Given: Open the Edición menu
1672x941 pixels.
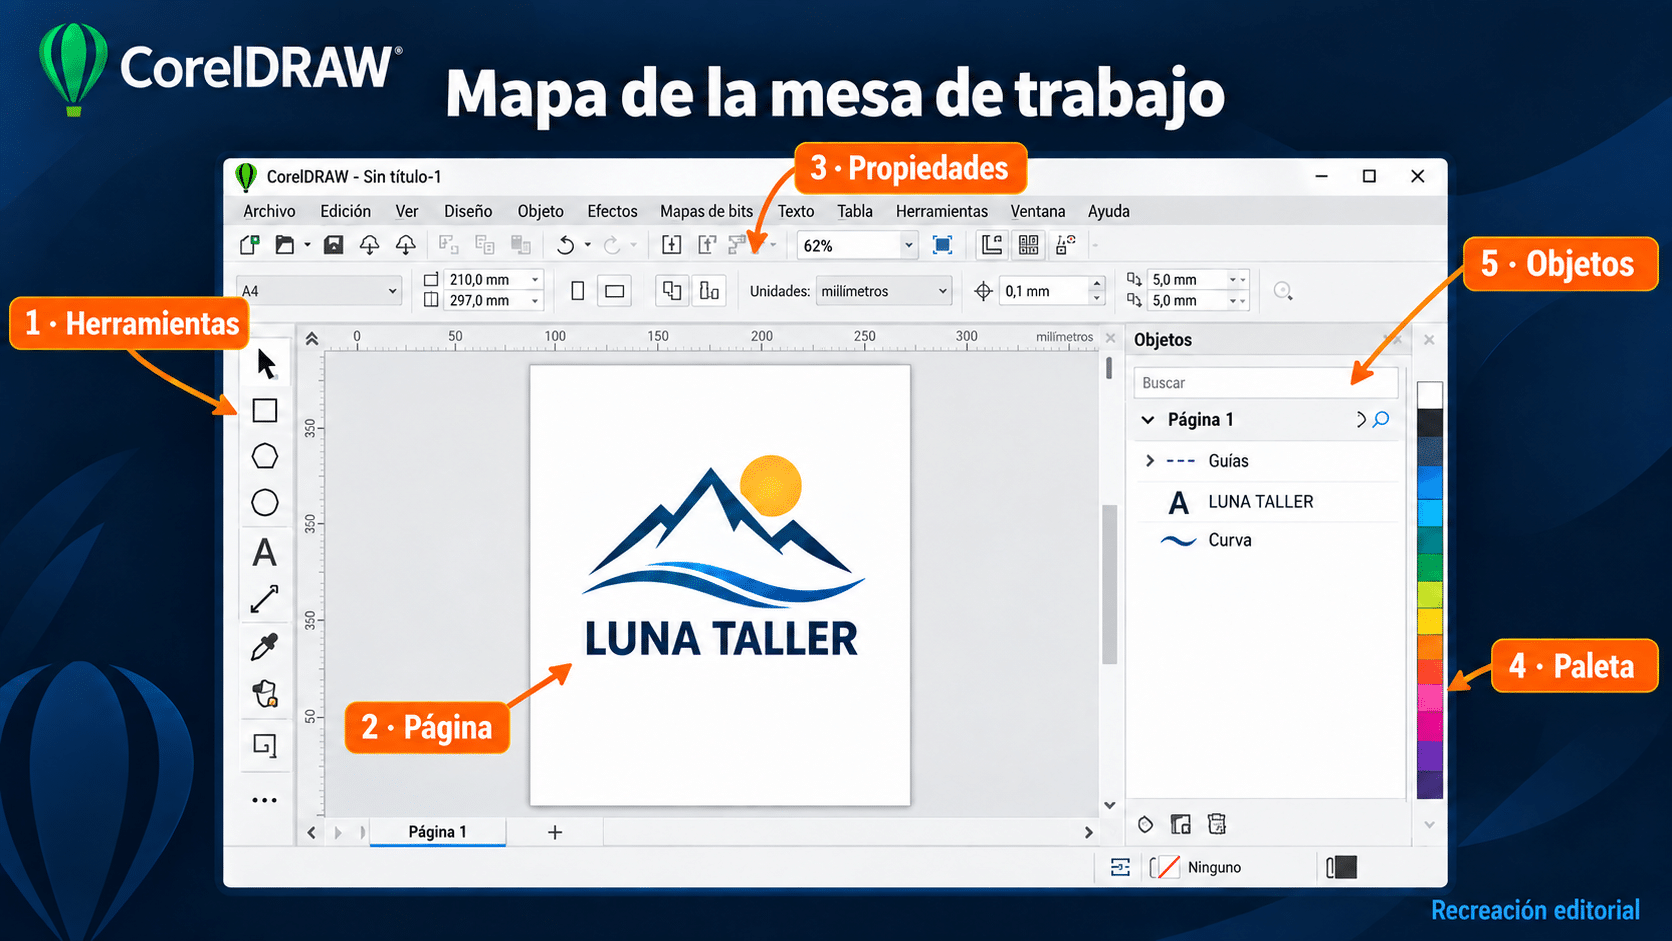Looking at the screenshot, I should [x=345, y=211].
